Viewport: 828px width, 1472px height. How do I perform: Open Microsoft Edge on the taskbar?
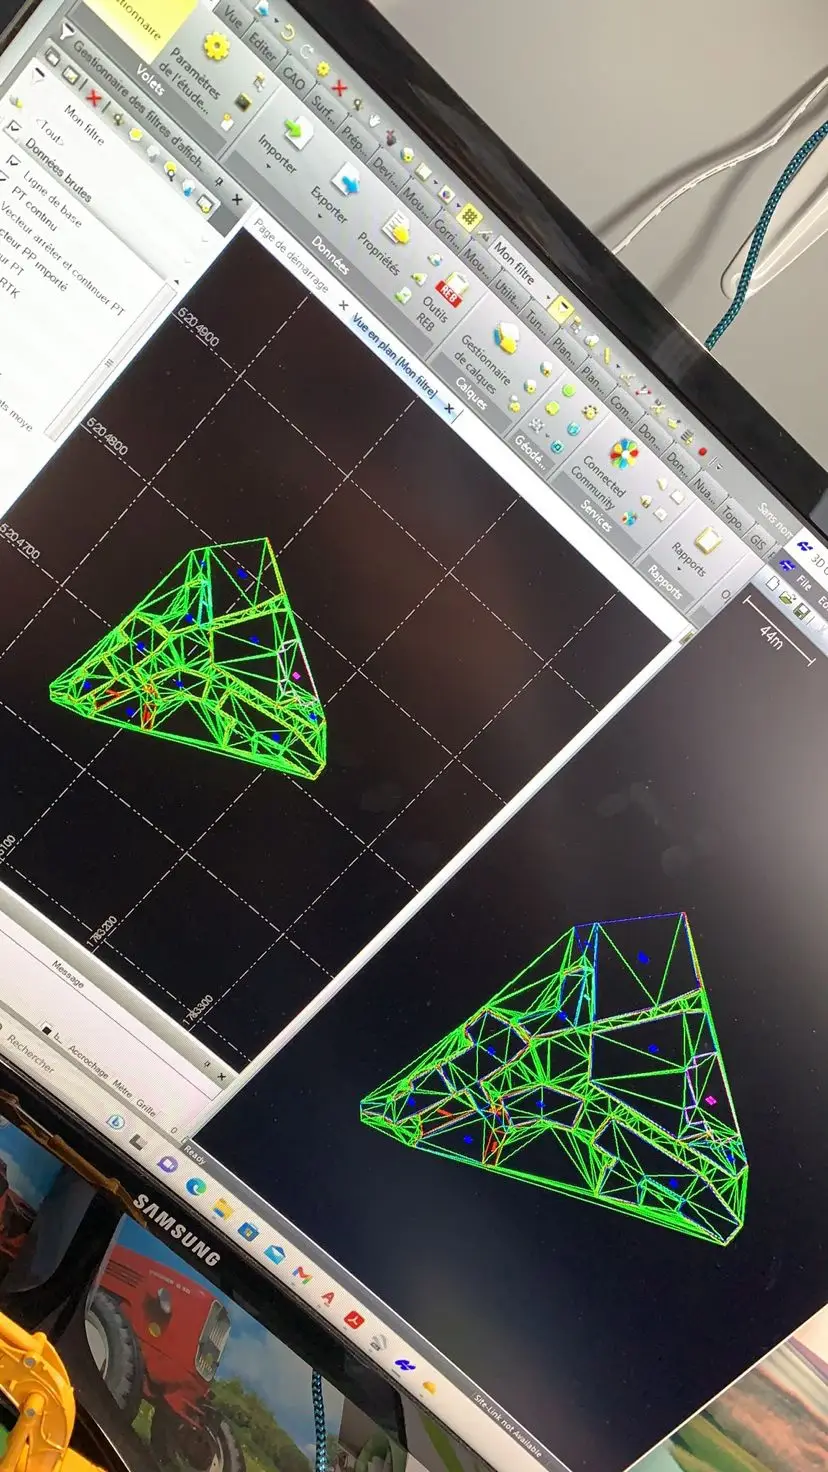click(196, 1186)
